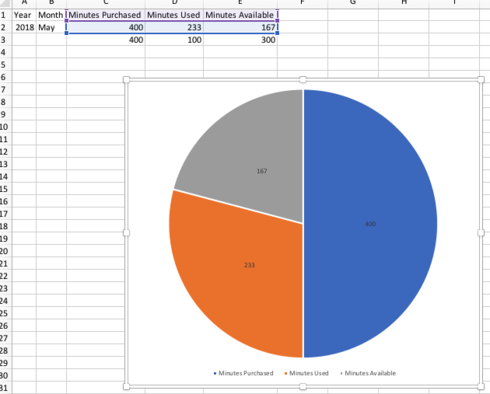Click row header 14
Image resolution: width=490 pixels, height=394 pixels.
coord(4,177)
